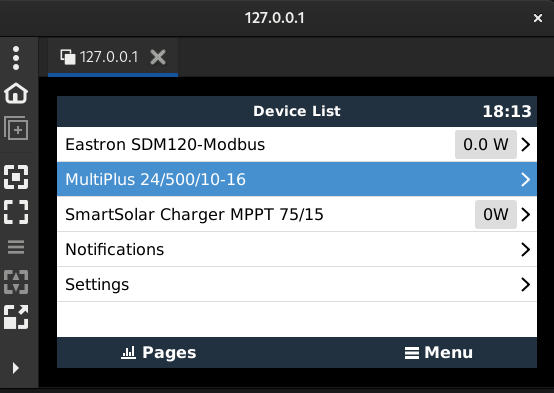The height and width of the screenshot is (393, 554).
Task: Expand chevron on the SmartSolar Charger row
Action: (526, 215)
